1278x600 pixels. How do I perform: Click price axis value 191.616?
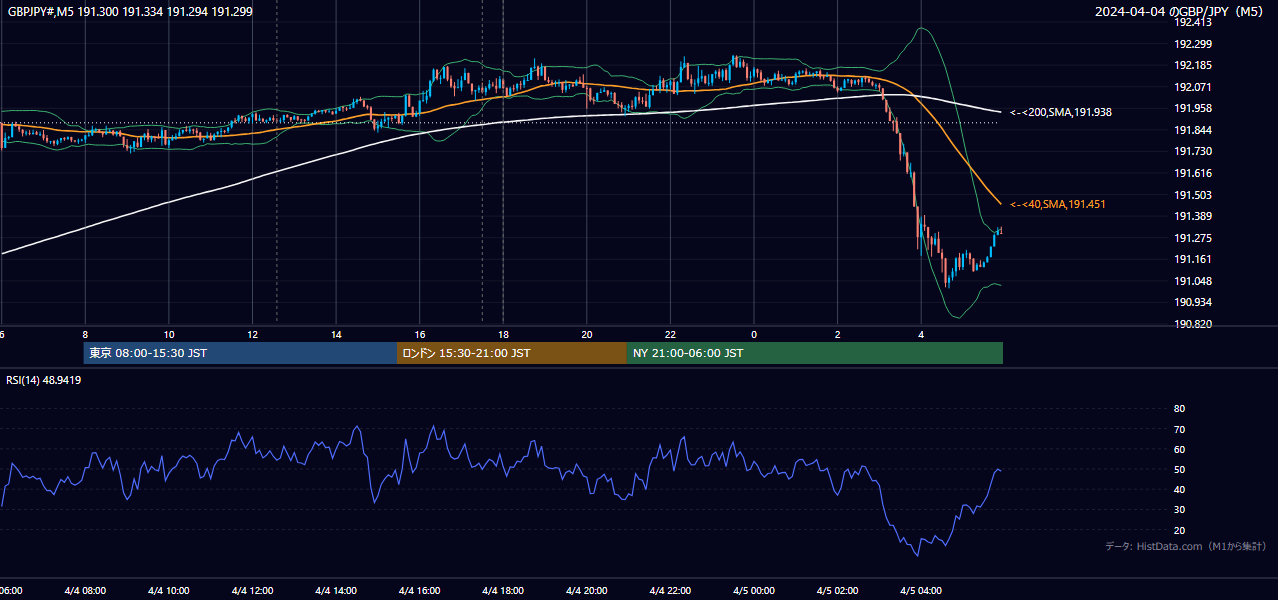(x=1193, y=173)
